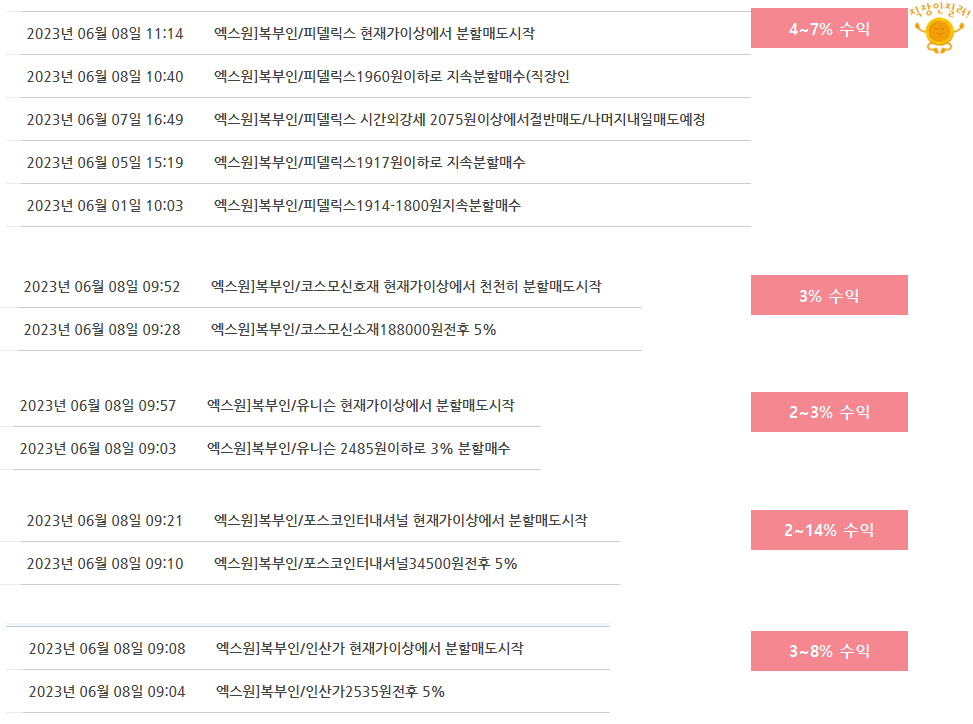Open the 유니슨 현재가이상에서 분할매도시작 message
973x724 pixels.
pyautogui.click(x=361, y=406)
